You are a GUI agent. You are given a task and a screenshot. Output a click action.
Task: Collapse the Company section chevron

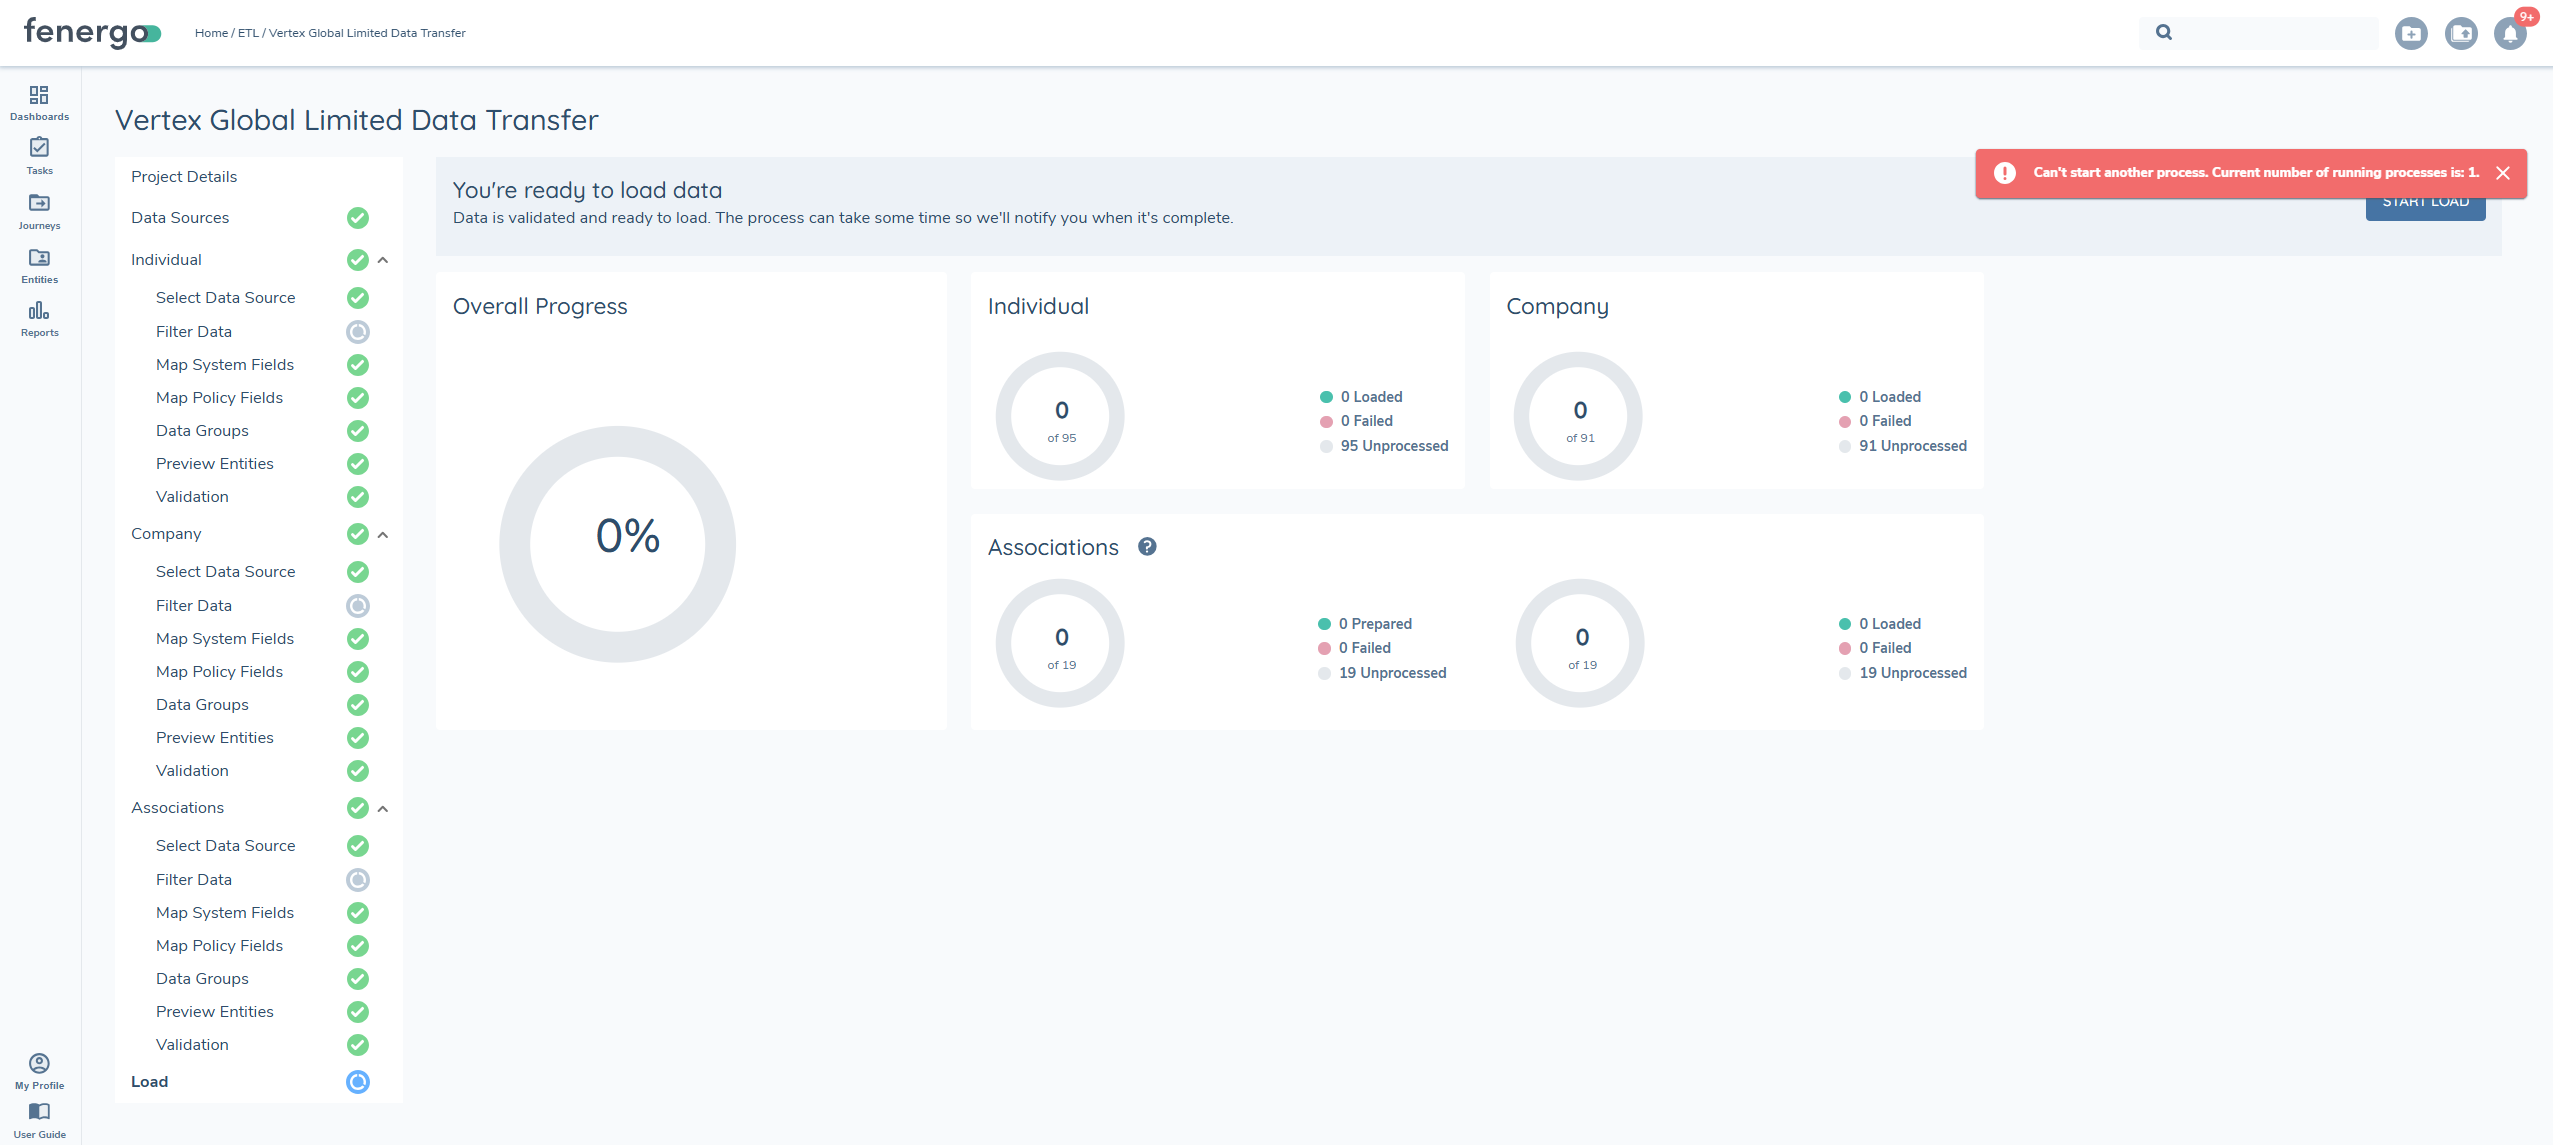(x=383, y=535)
